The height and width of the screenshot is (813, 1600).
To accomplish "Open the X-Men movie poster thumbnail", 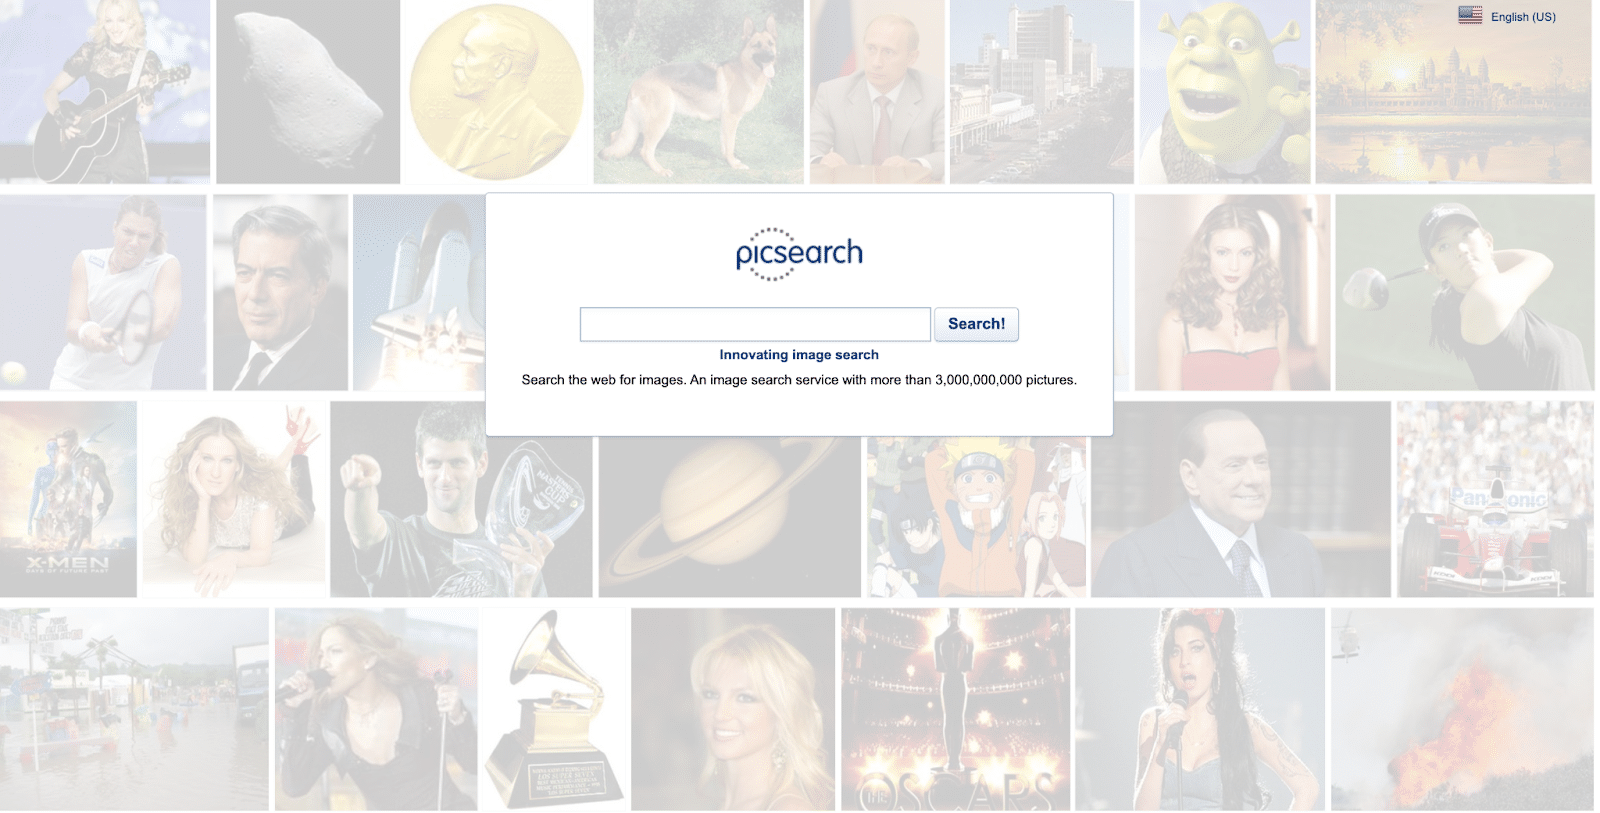I will 68,499.
